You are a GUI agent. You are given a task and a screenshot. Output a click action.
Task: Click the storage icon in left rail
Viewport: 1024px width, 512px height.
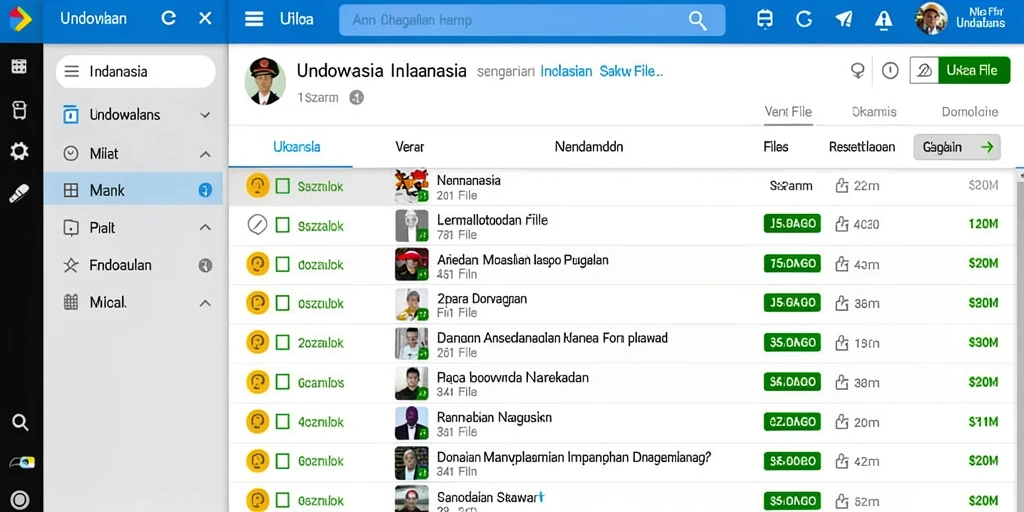click(19, 110)
